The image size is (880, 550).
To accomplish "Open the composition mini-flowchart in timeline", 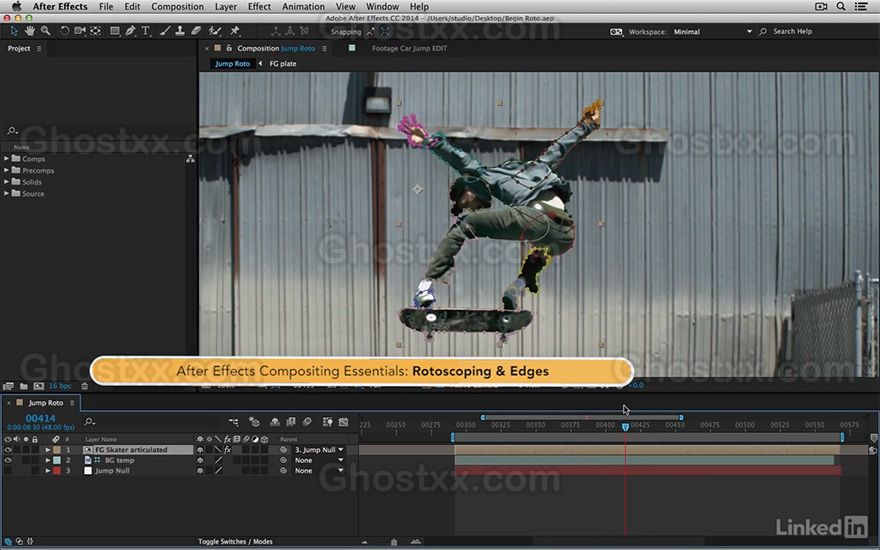I will click(x=233, y=421).
